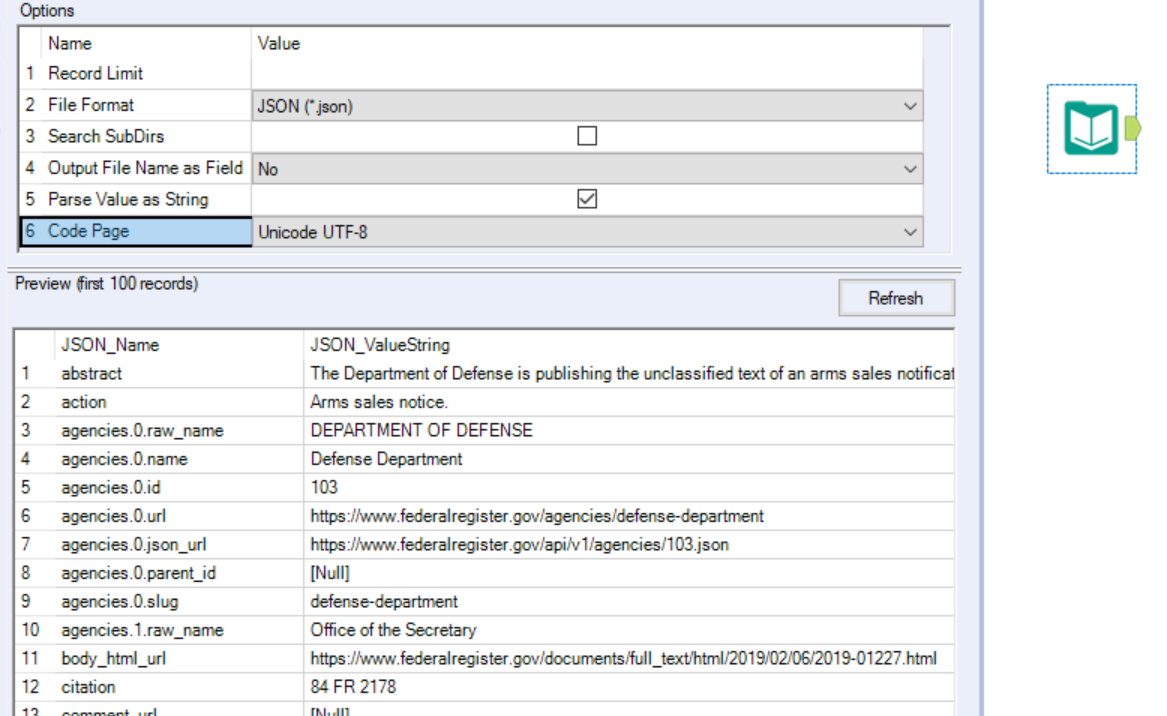Image resolution: width=1167 pixels, height=716 pixels.
Task: Select the Arms sales notice action value
Action: coord(360,402)
